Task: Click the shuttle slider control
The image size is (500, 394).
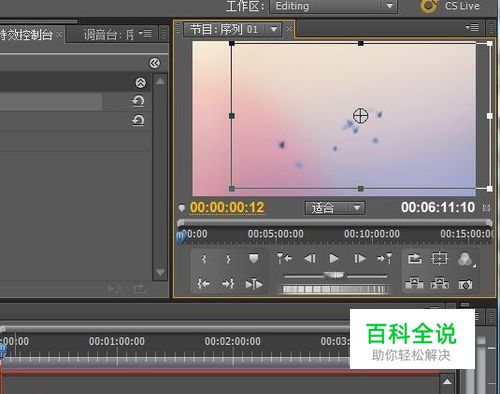Action: [x=334, y=275]
